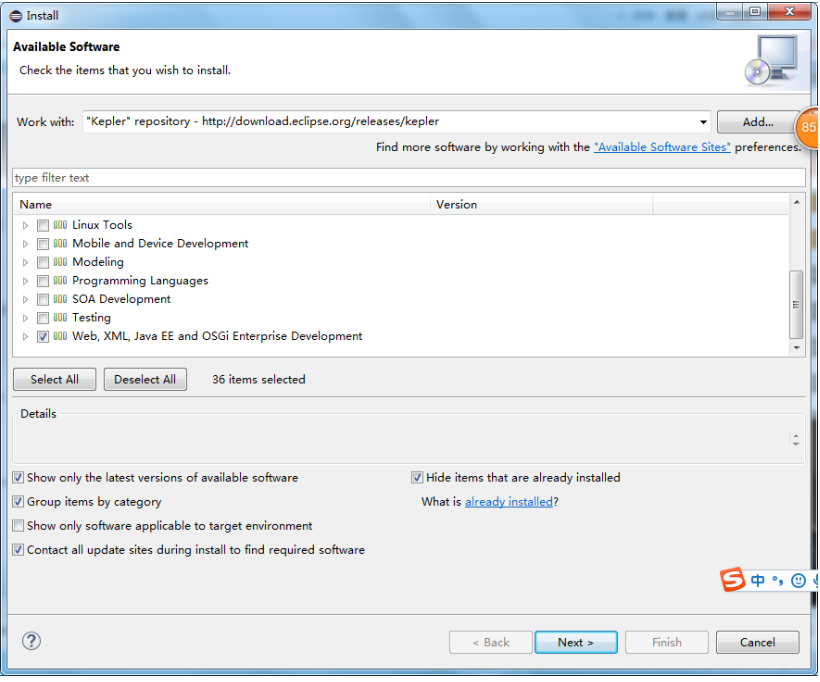Click the Add... button

[758, 122]
